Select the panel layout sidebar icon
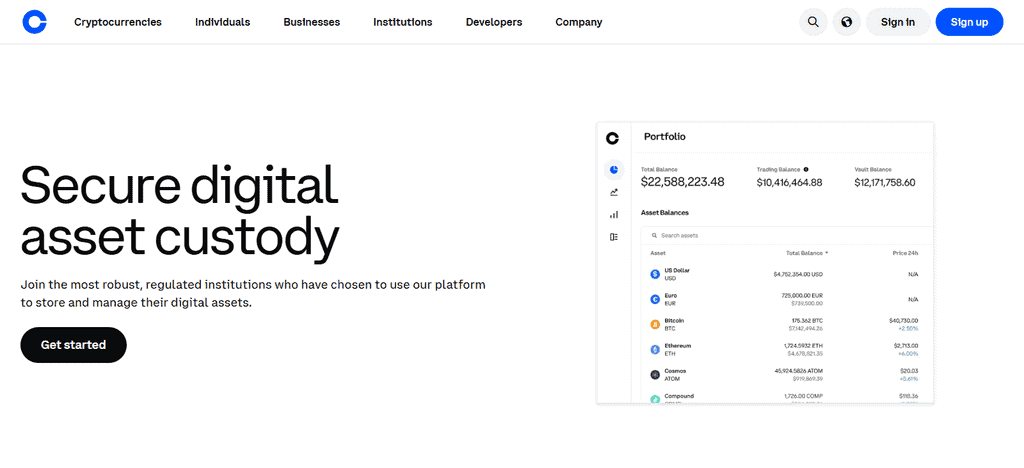The width and height of the screenshot is (1024, 468). [x=614, y=237]
